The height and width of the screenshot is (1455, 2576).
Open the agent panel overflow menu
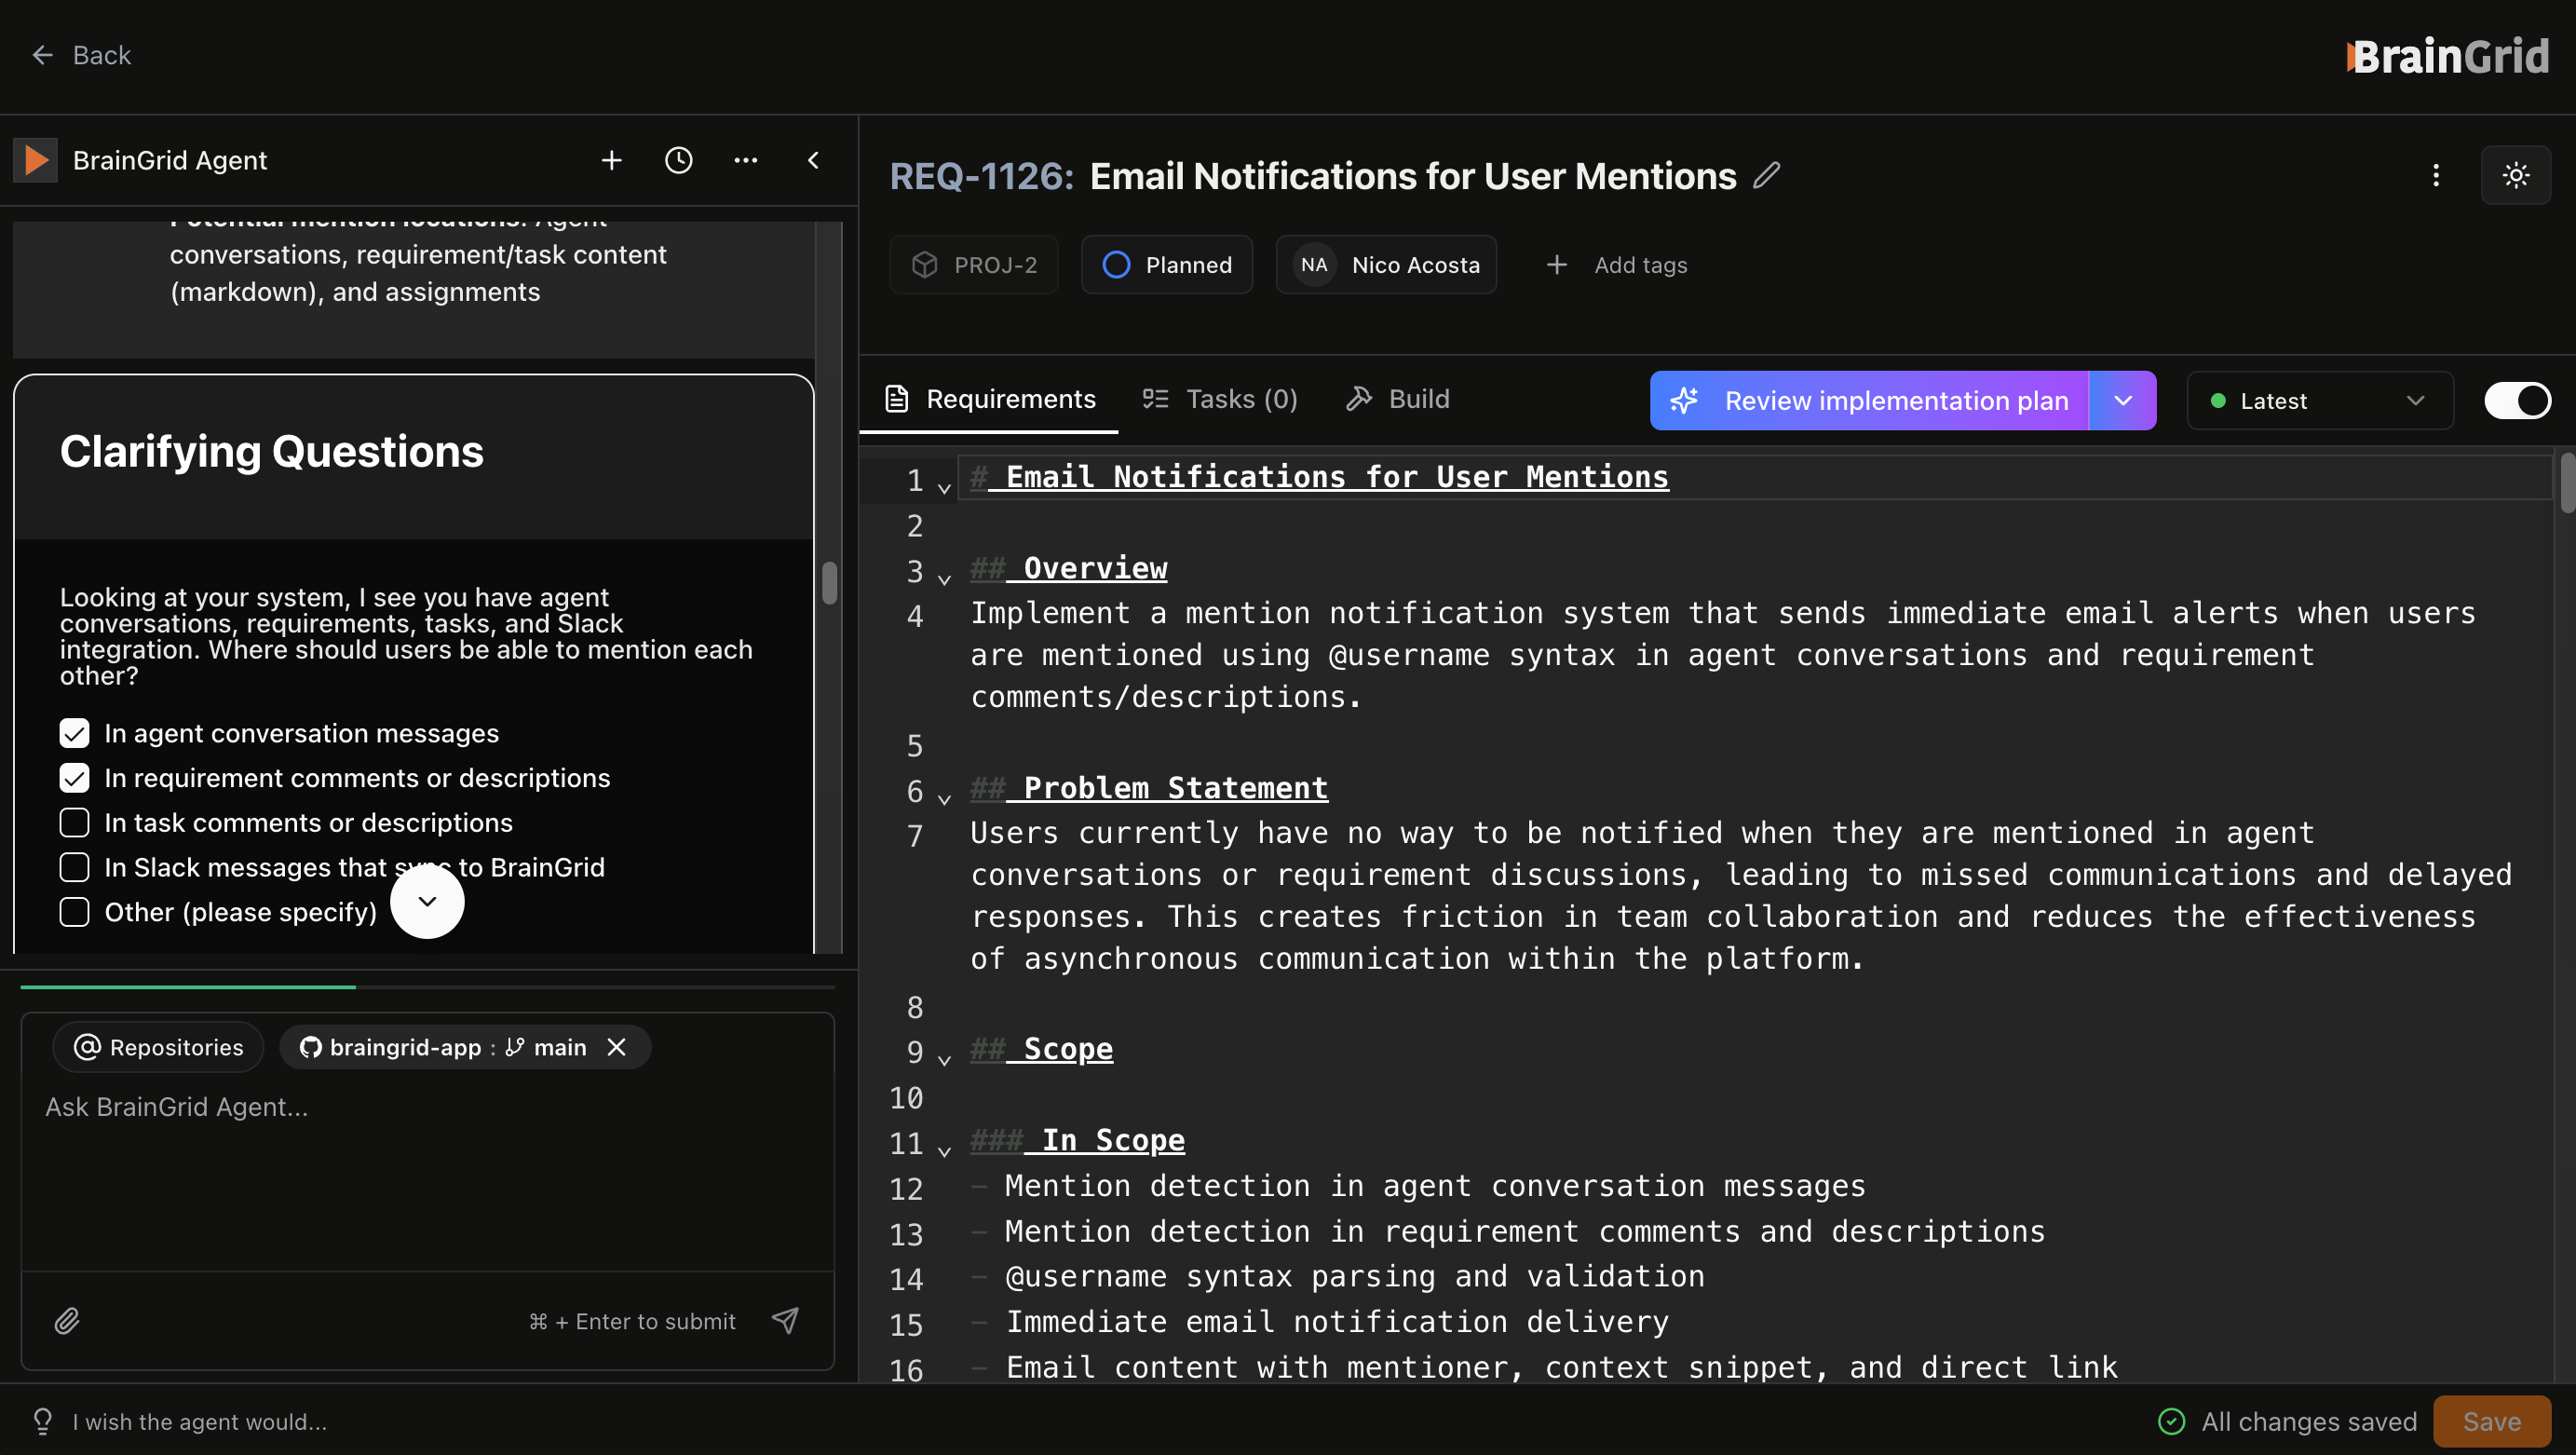pyautogui.click(x=746, y=160)
